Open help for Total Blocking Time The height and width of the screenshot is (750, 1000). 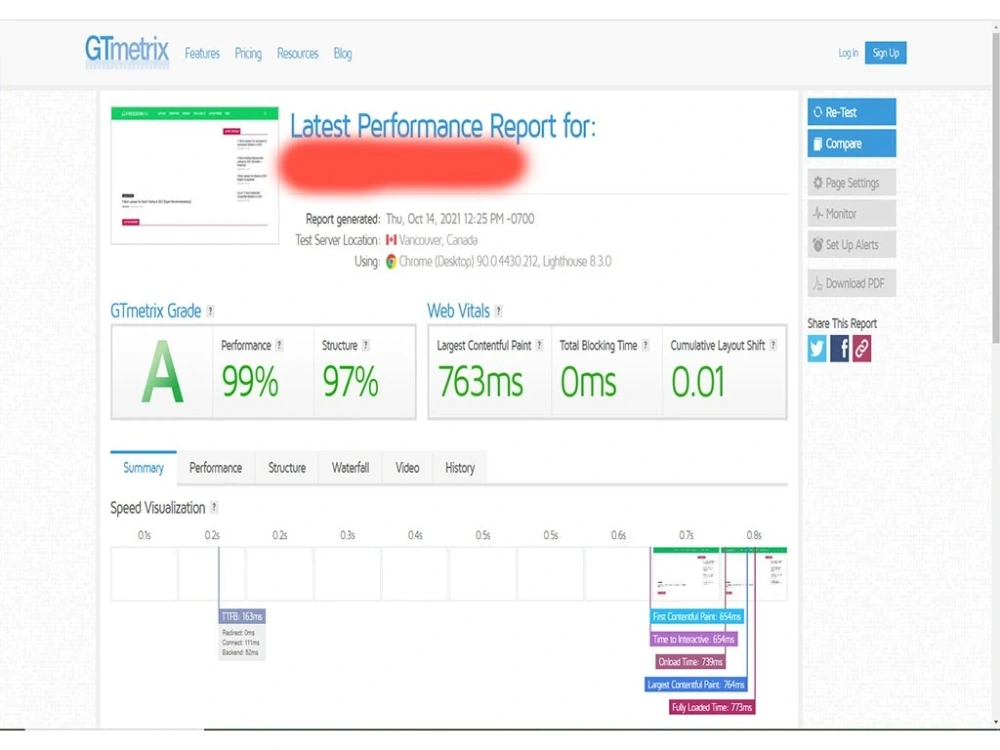[x=645, y=345]
